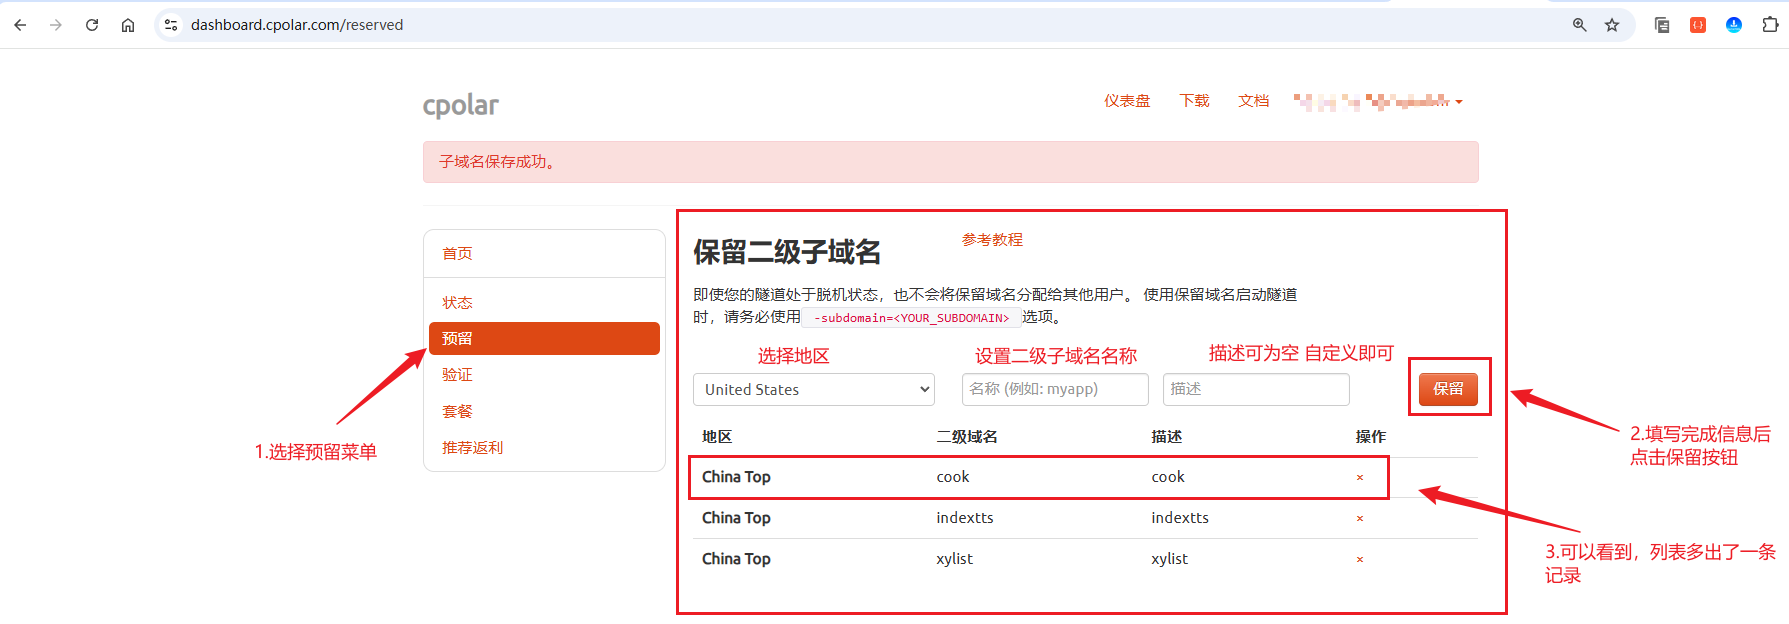Click China Top in the xylist row
1789x624 pixels.
point(736,559)
